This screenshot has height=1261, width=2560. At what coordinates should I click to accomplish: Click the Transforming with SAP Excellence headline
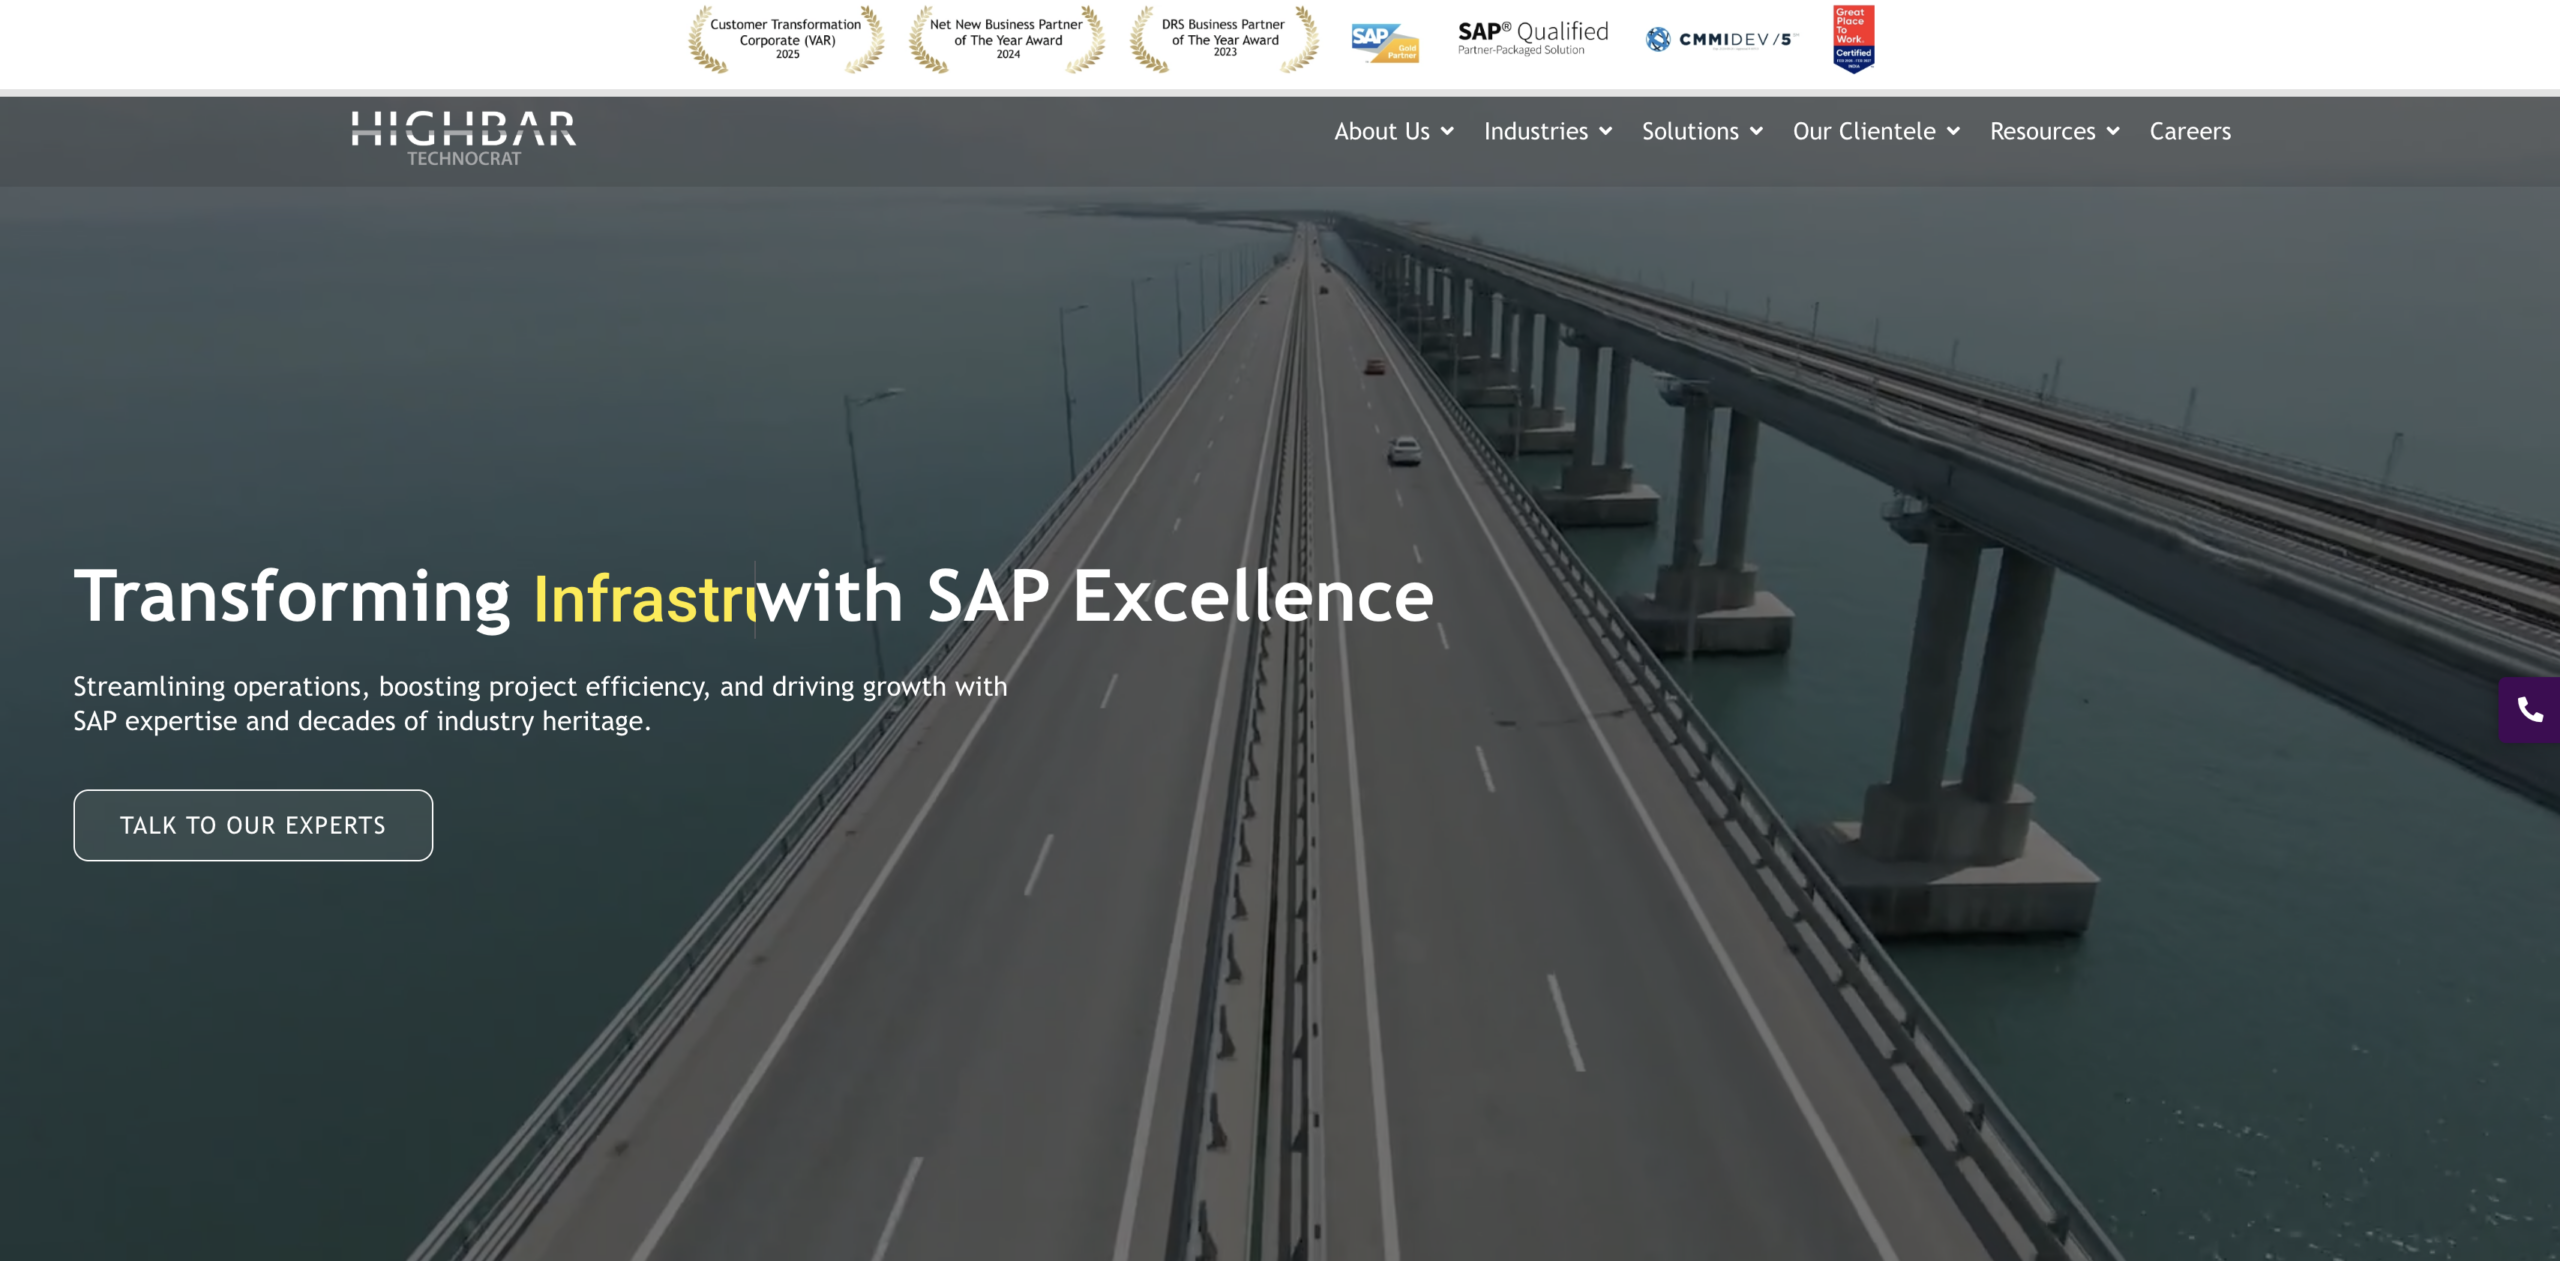point(754,597)
